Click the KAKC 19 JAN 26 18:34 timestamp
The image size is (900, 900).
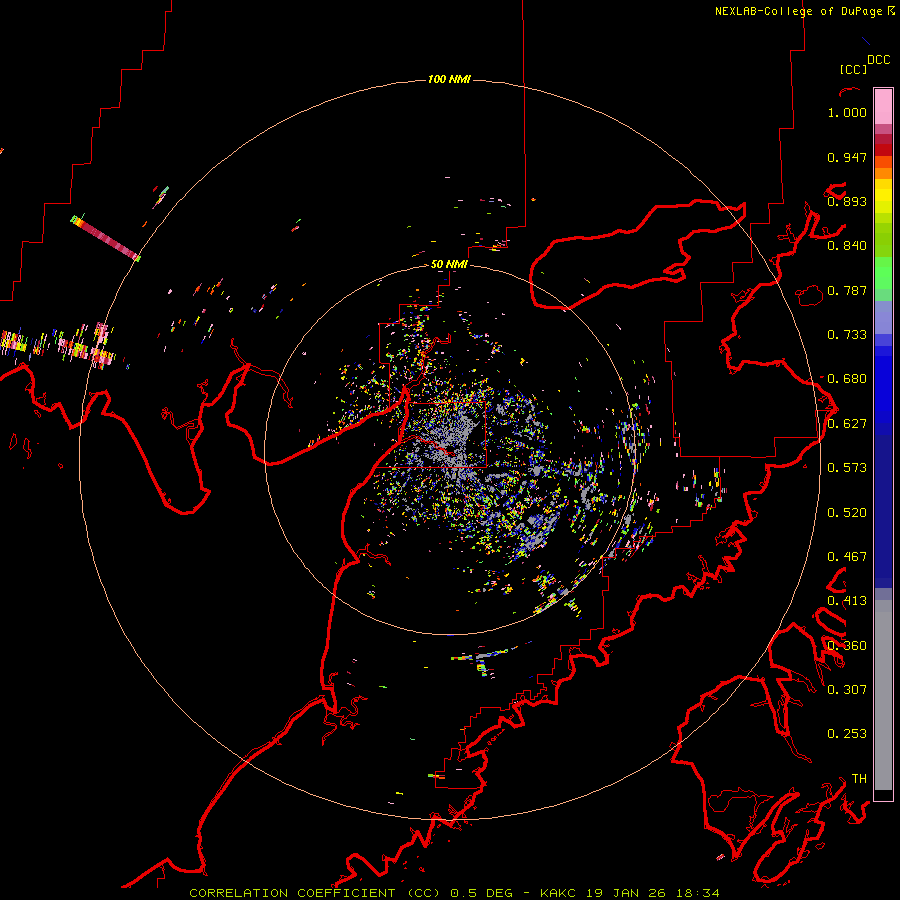[x=630, y=893]
